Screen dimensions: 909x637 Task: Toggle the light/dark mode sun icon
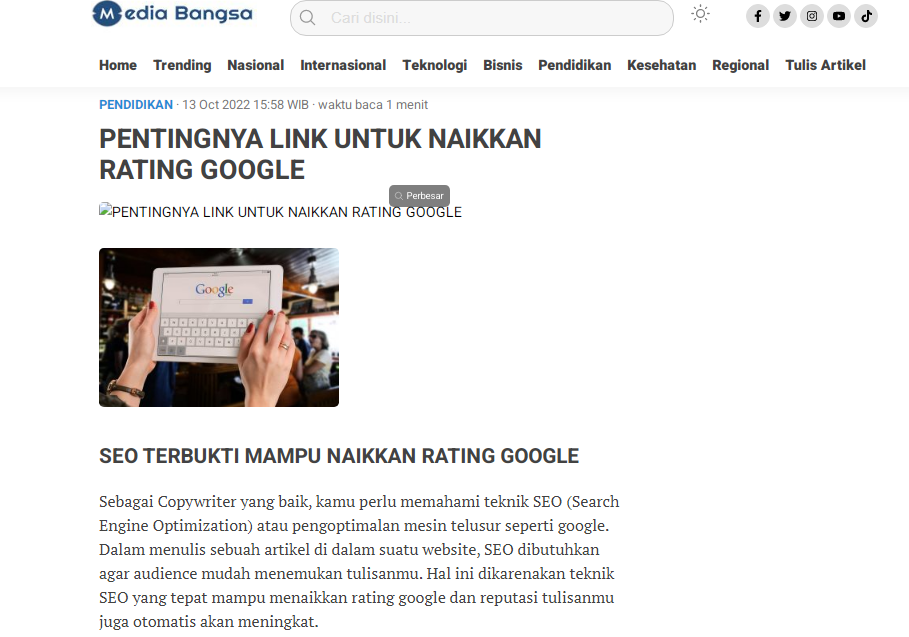700,14
